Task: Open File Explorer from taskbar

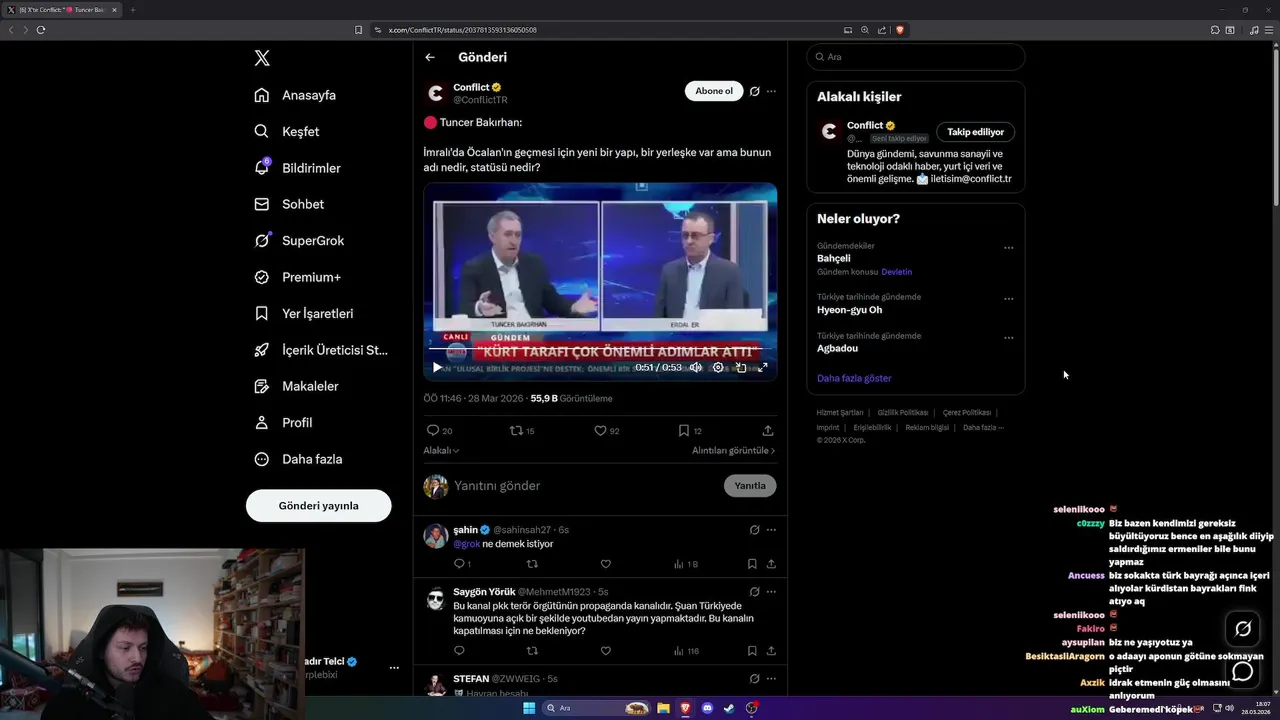Action: coord(663,708)
